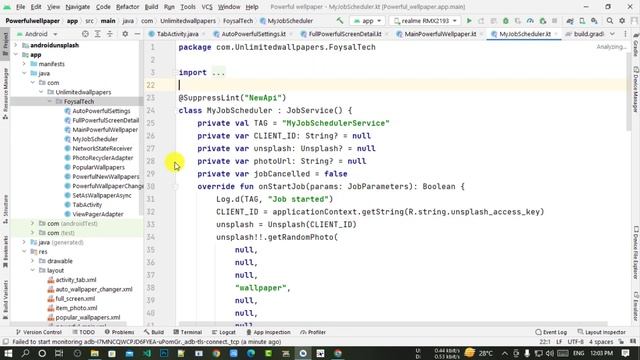The height and width of the screenshot is (360, 640).
Task: Open Device Manager phone icon in toolbar
Action: (582, 20)
